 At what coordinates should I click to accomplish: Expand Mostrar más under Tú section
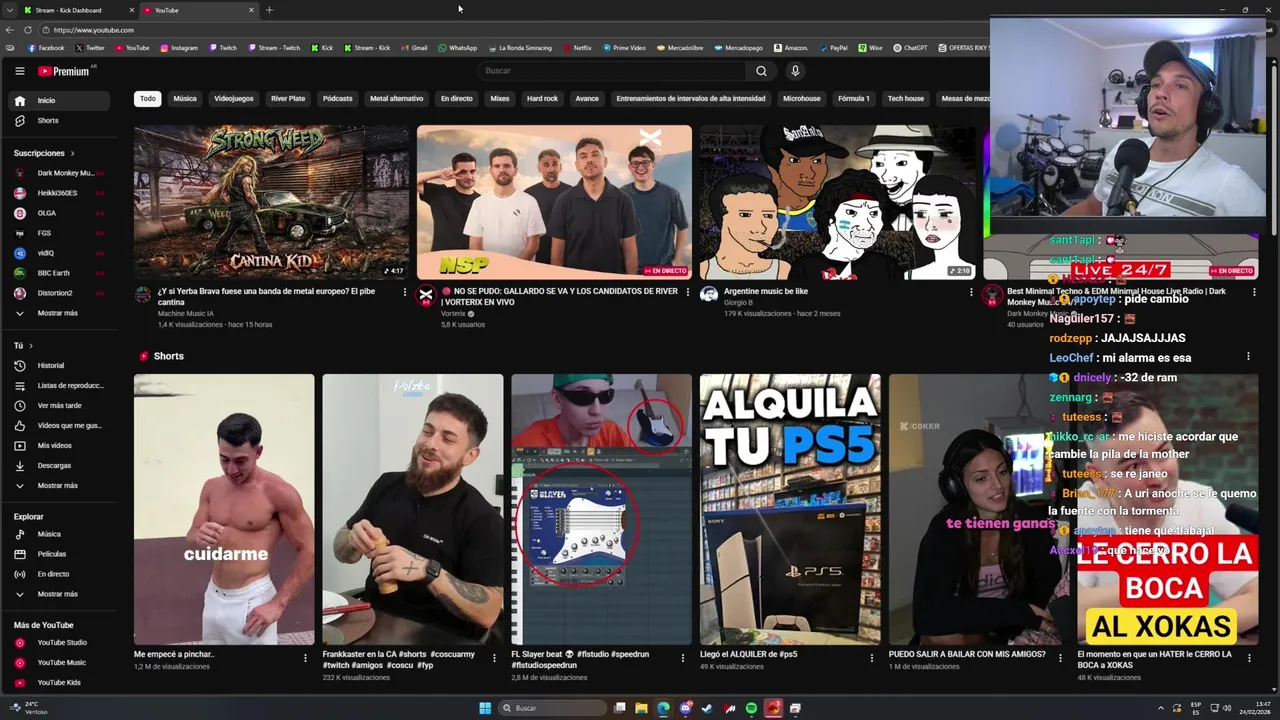tap(60, 485)
